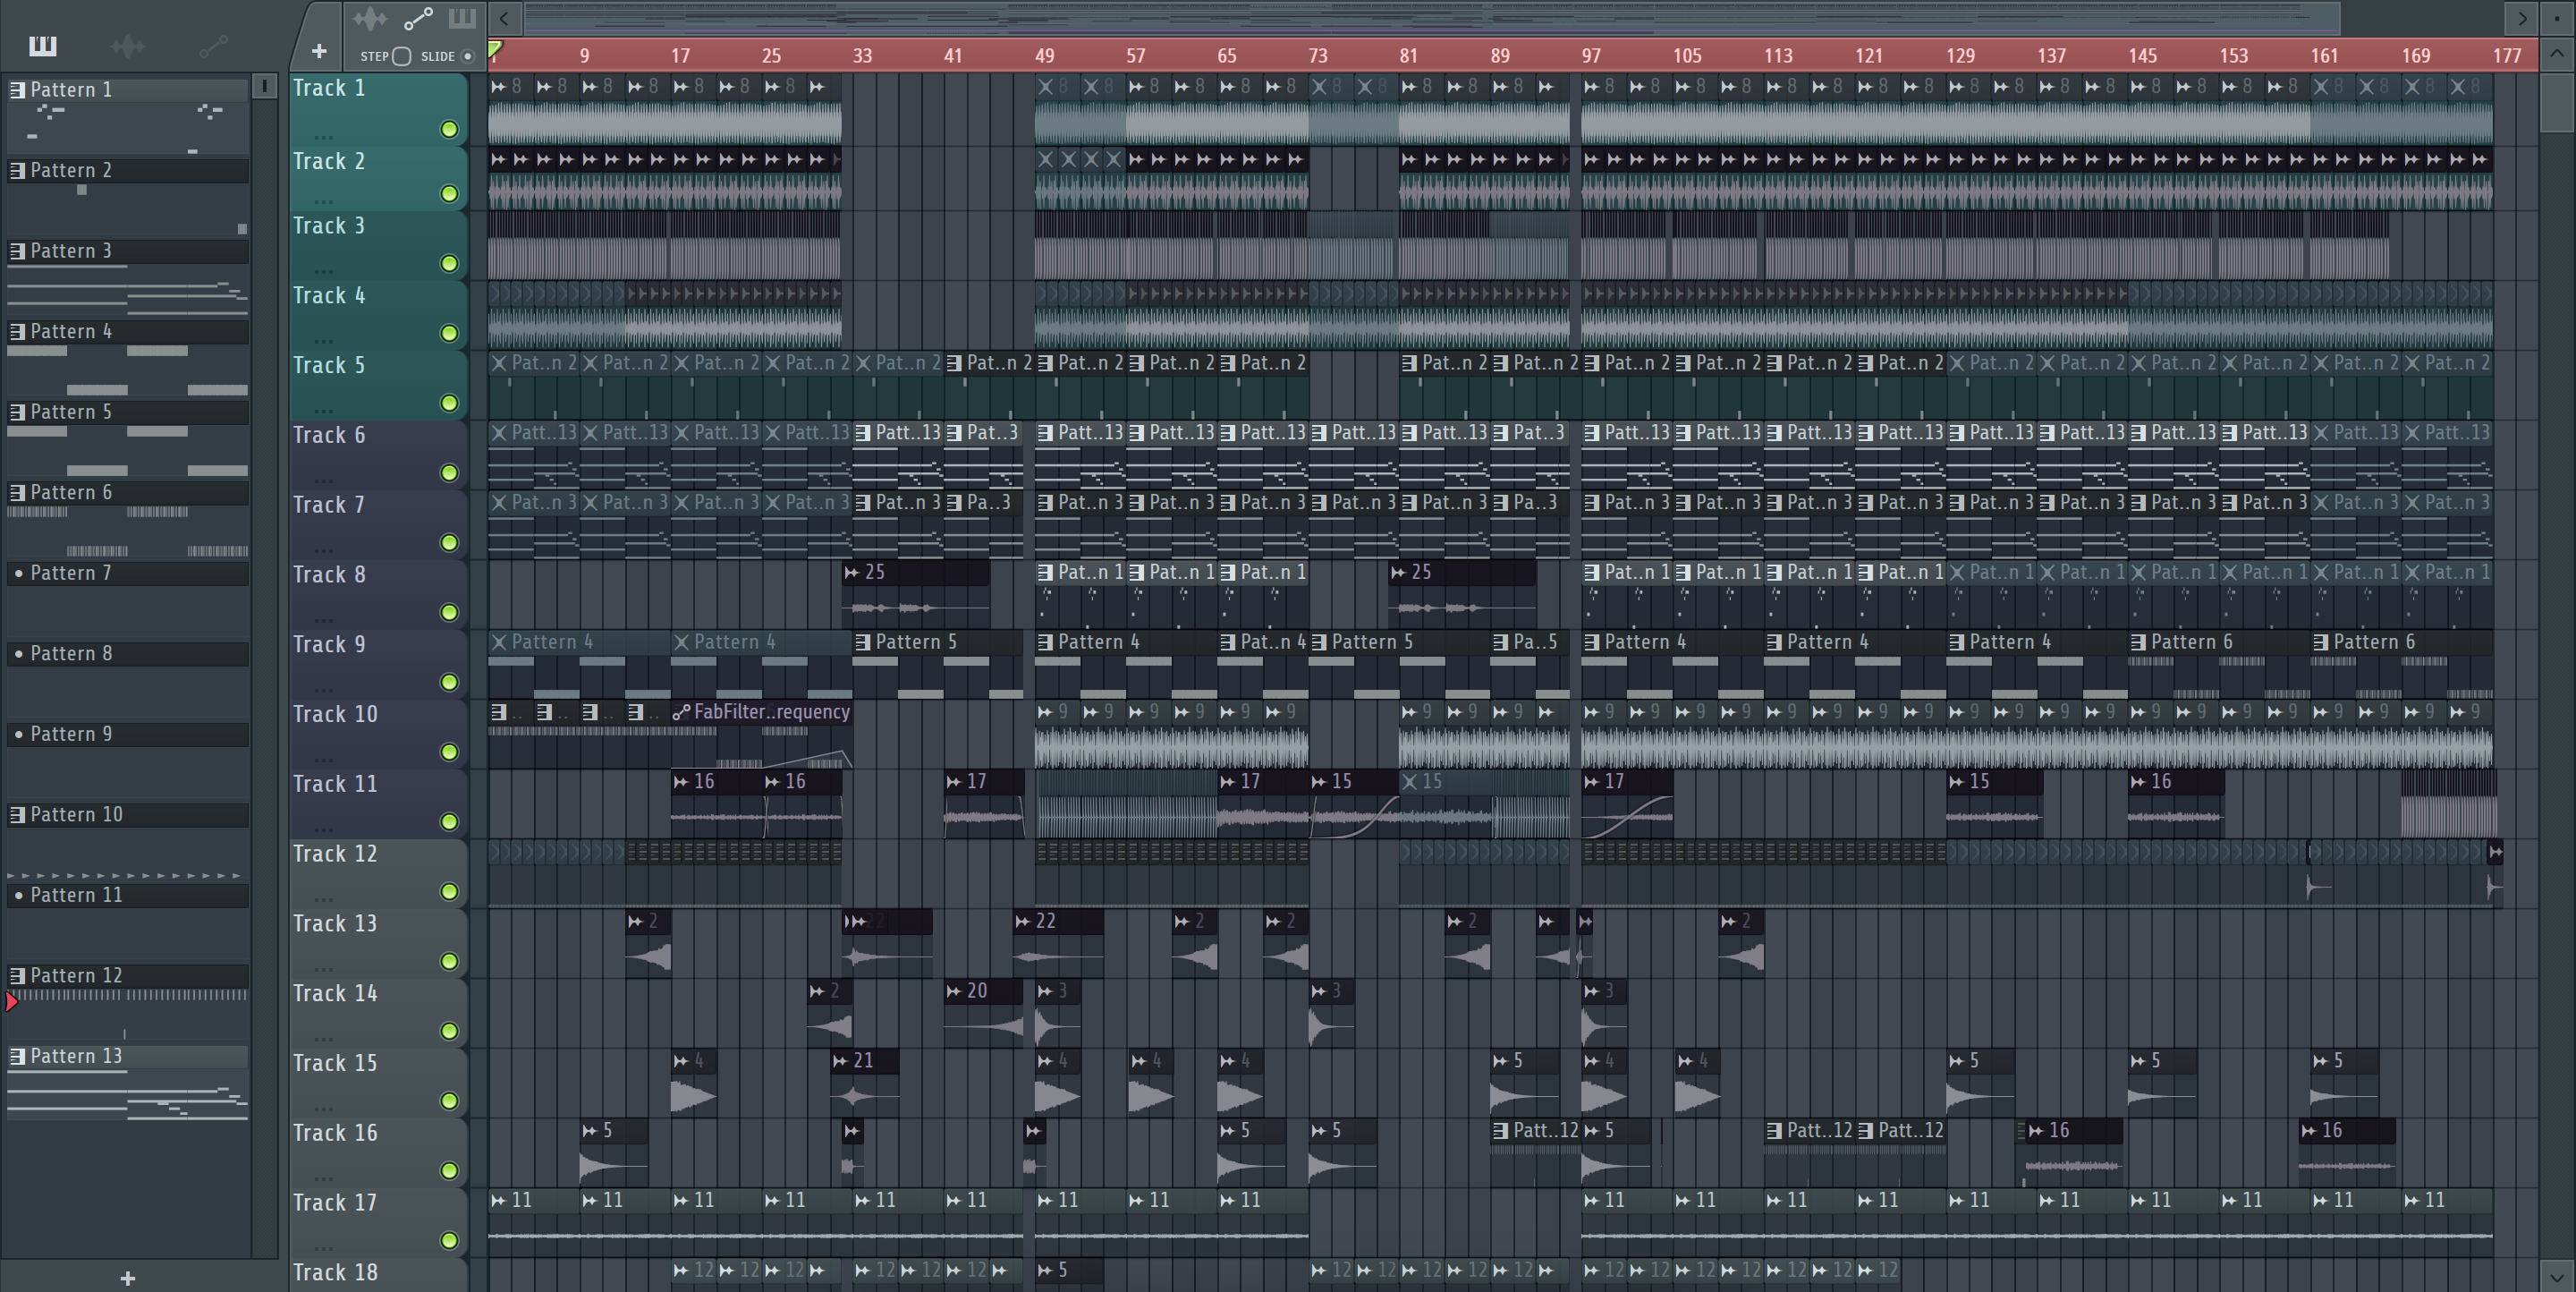
Task: Click the green start marker on the timeline
Action: (x=495, y=48)
